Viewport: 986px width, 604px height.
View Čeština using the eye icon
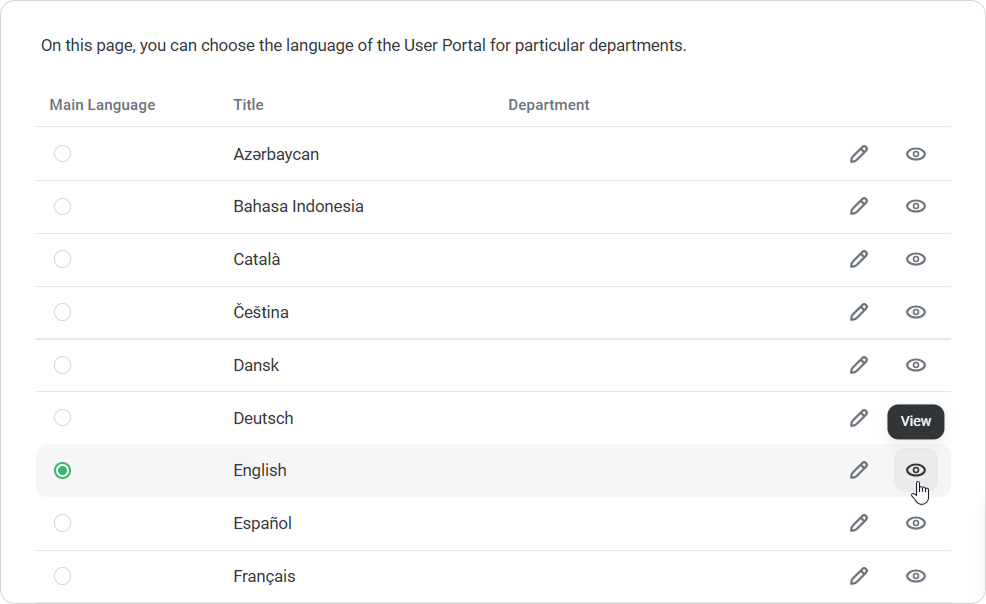click(915, 312)
